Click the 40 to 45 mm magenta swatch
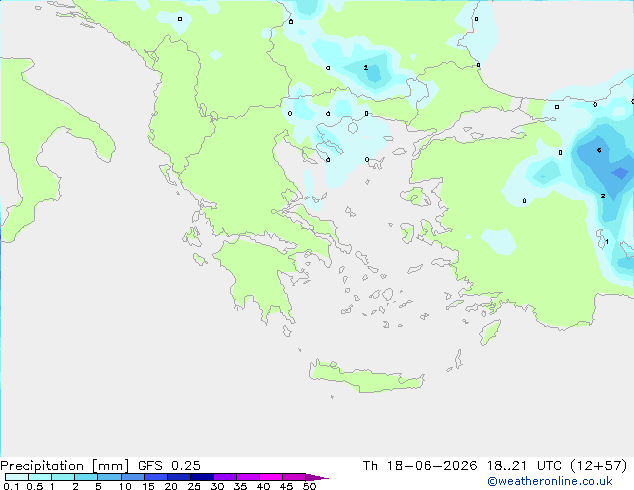 click(271, 477)
